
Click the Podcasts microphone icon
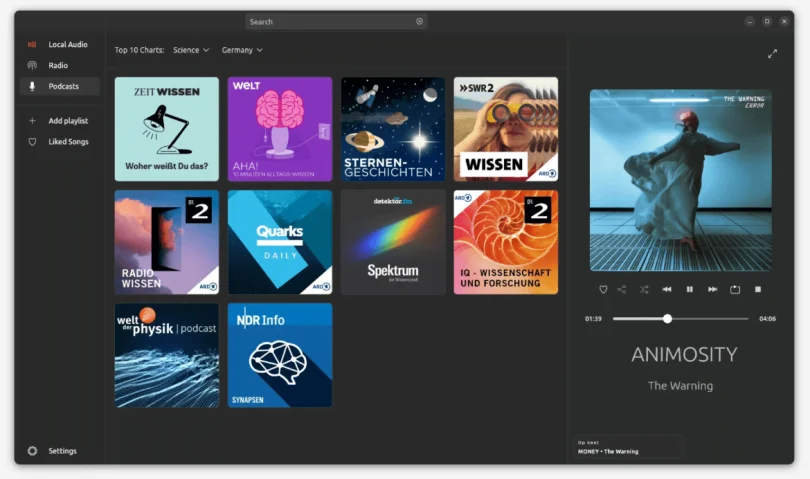pyautogui.click(x=32, y=86)
